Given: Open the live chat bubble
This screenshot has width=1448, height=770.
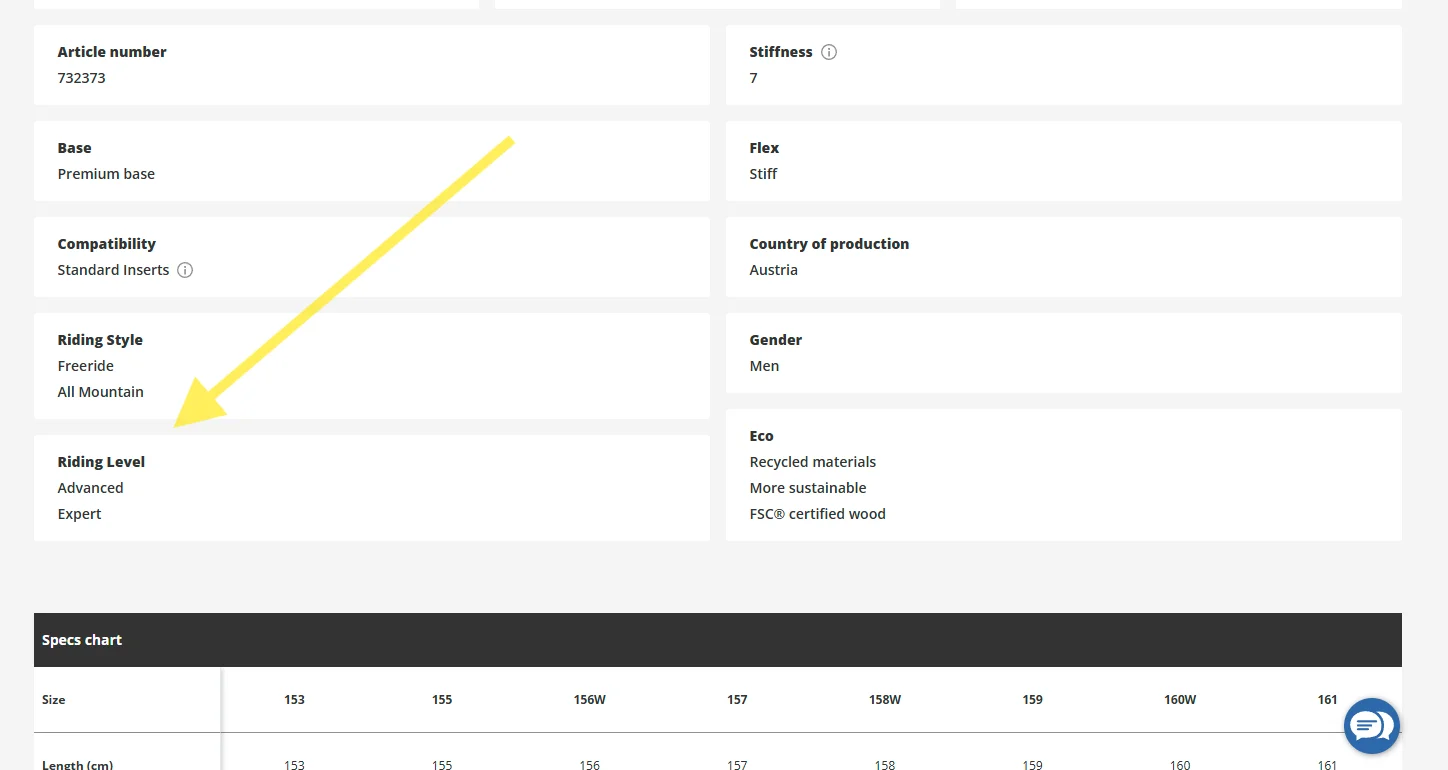Looking at the screenshot, I should pyautogui.click(x=1371, y=726).
